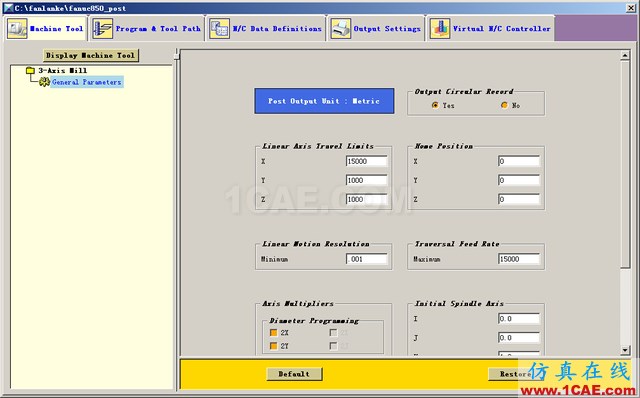Click Home Position Y field
Image resolution: width=640 pixels, height=398 pixels.
(519, 180)
